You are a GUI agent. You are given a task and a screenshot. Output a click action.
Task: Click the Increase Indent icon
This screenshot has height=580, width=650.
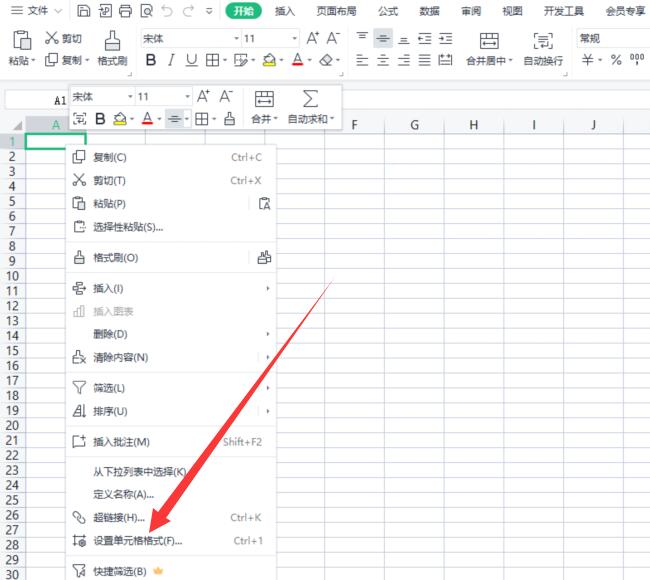[x=446, y=39]
